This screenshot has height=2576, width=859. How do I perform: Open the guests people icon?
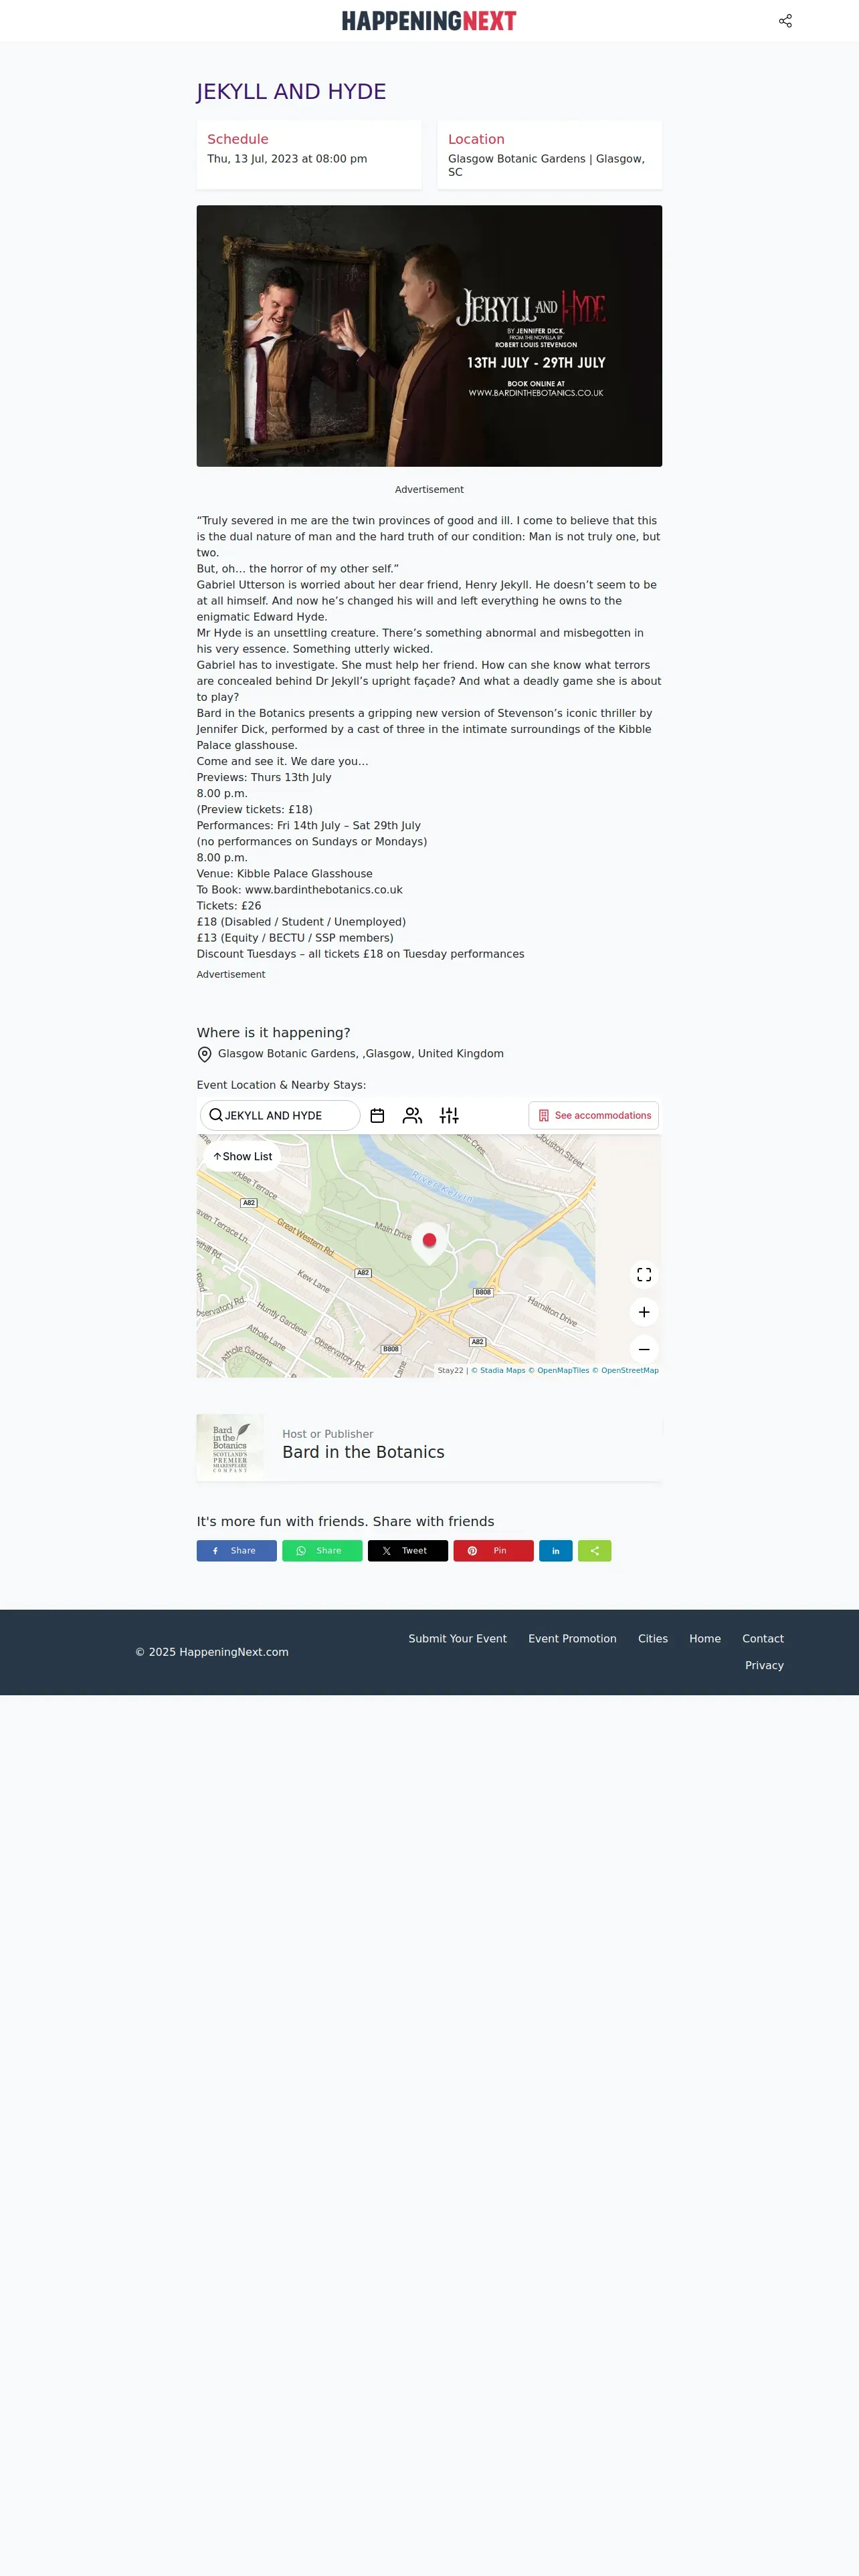pyautogui.click(x=412, y=1116)
